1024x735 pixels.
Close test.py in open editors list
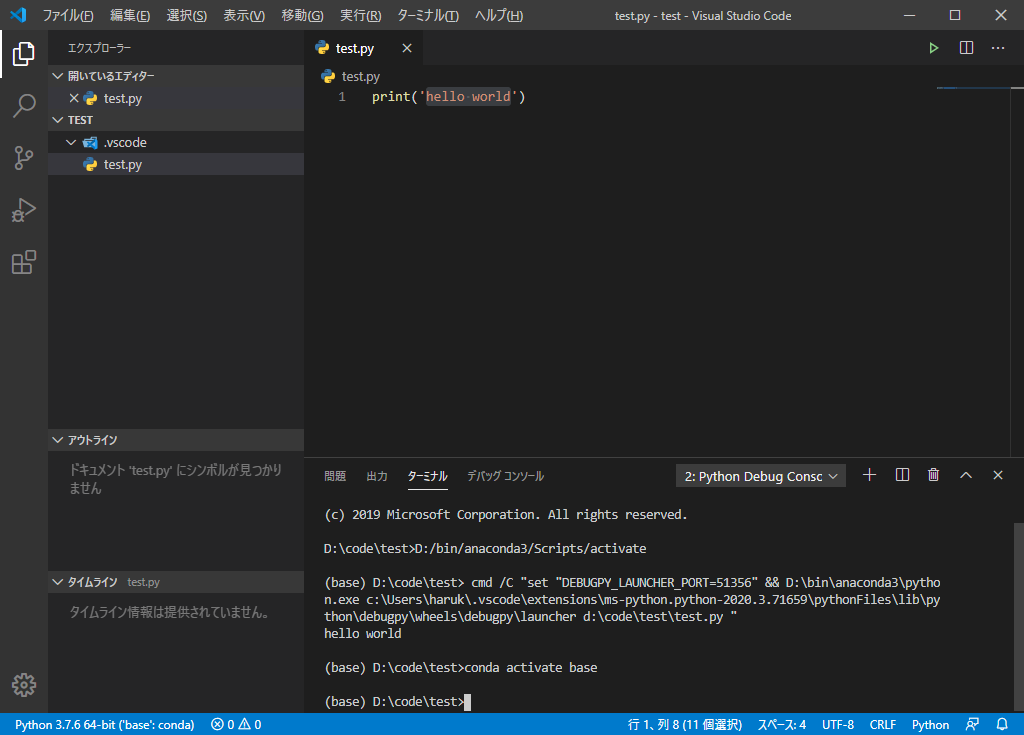click(74, 98)
